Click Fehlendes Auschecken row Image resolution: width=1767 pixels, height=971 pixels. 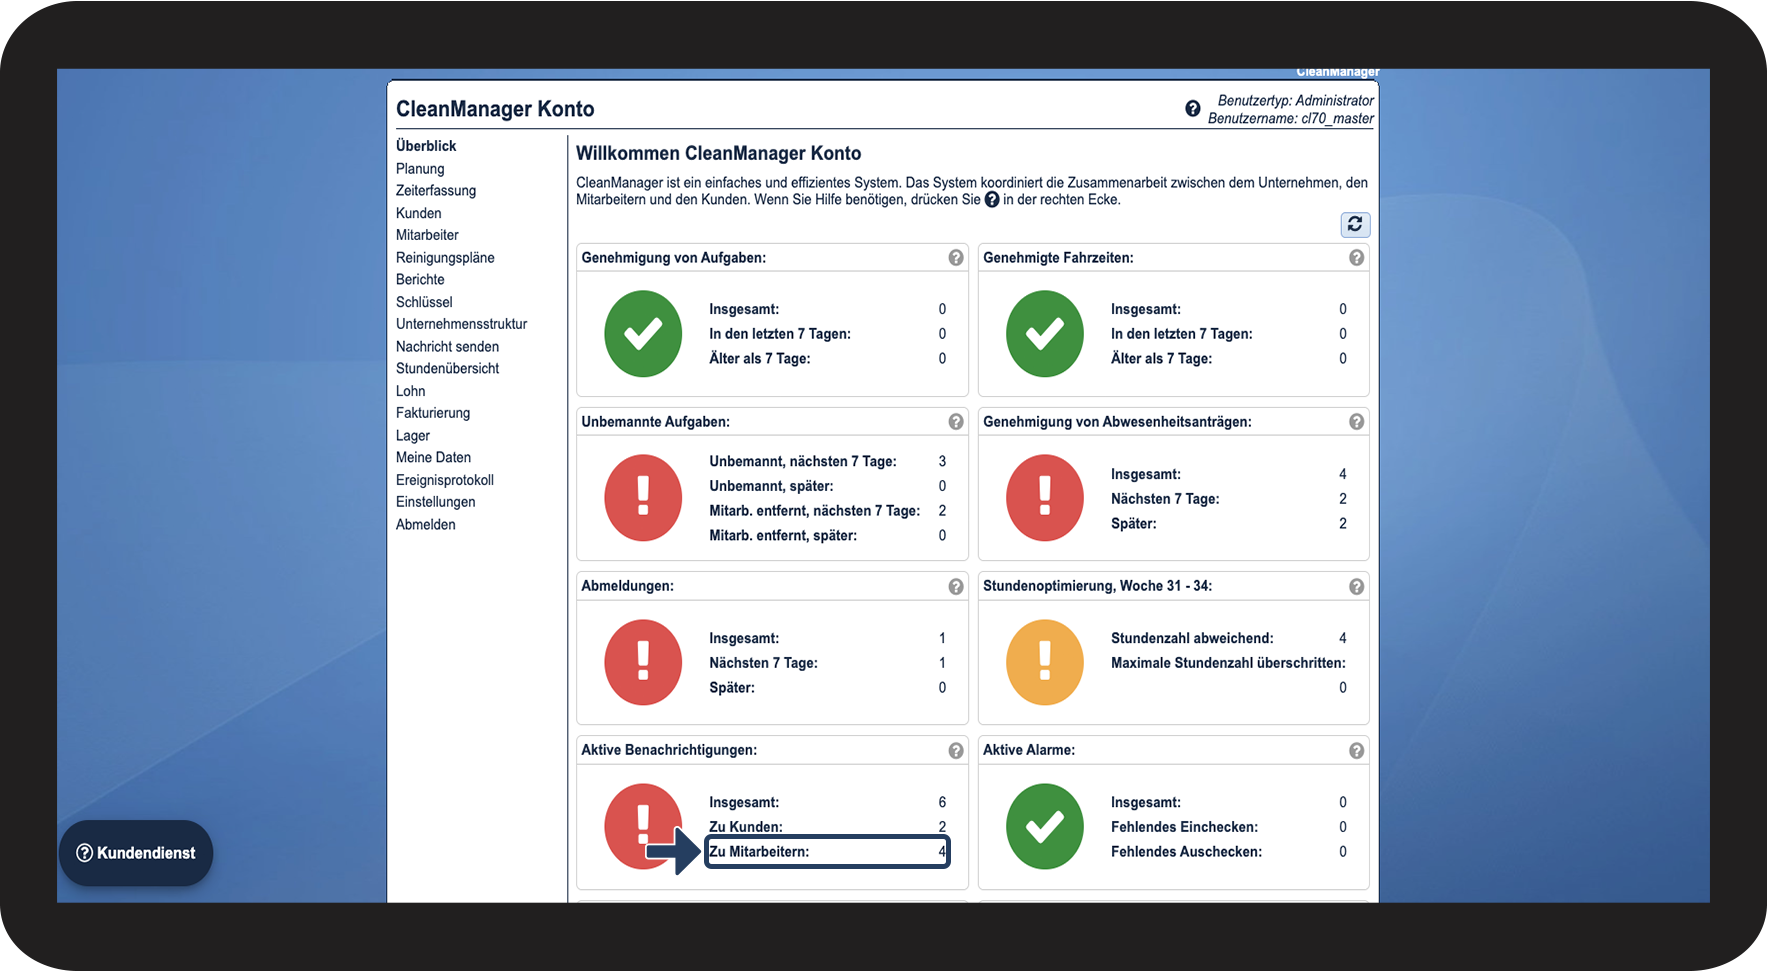1229,852
